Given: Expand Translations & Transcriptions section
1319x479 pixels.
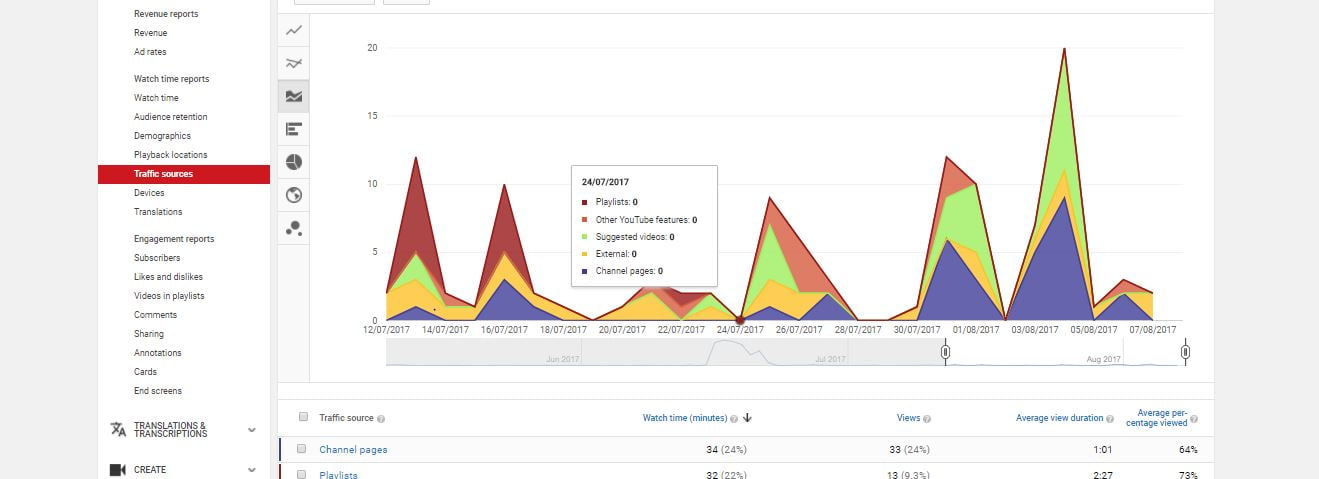Looking at the screenshot, I should [251, 430].
